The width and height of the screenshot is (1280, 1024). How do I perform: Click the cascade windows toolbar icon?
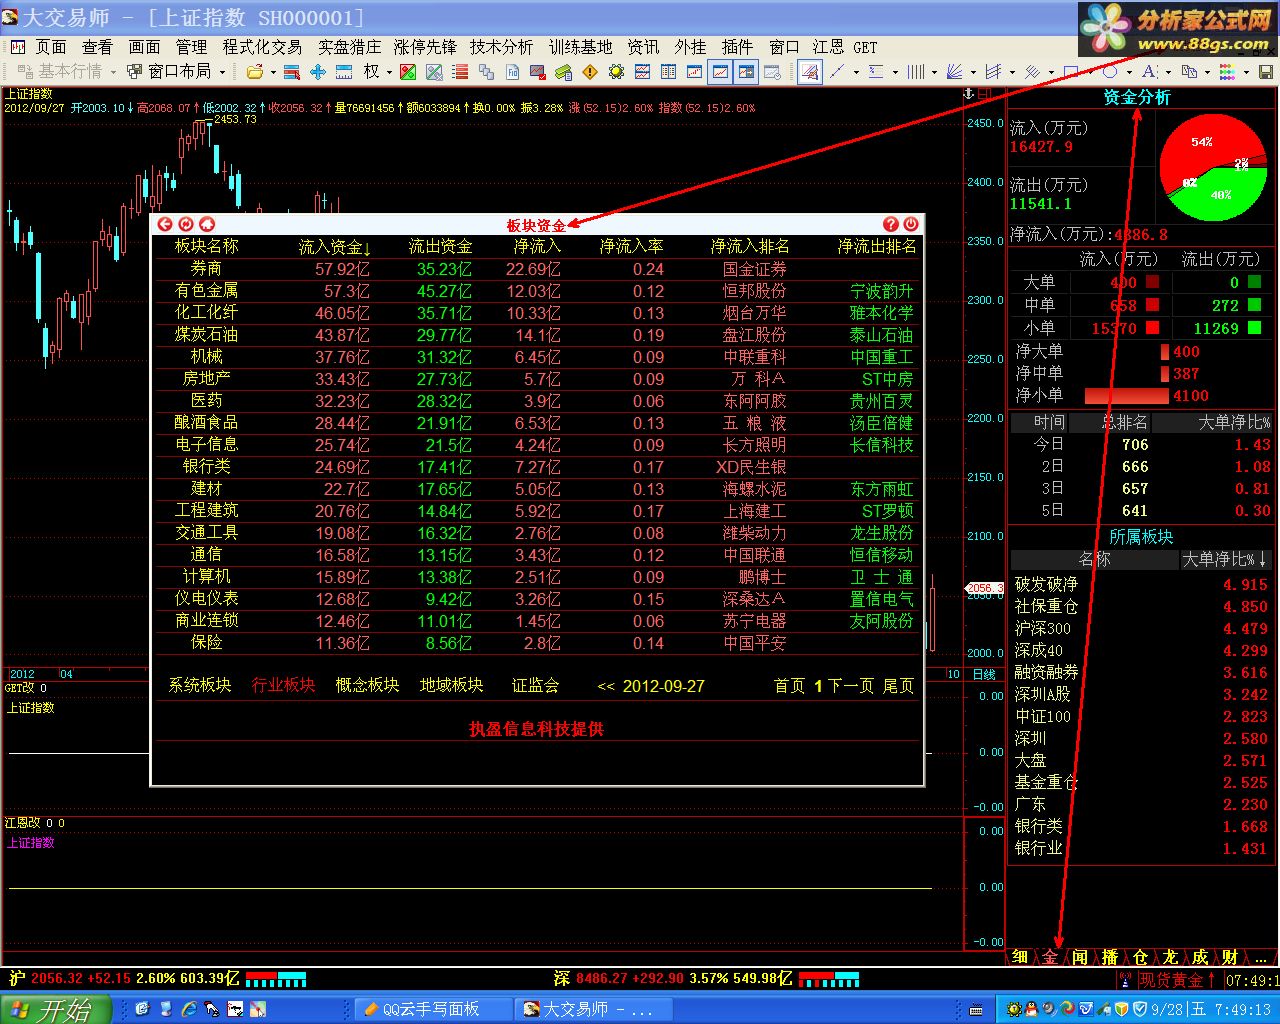[486, 72]
